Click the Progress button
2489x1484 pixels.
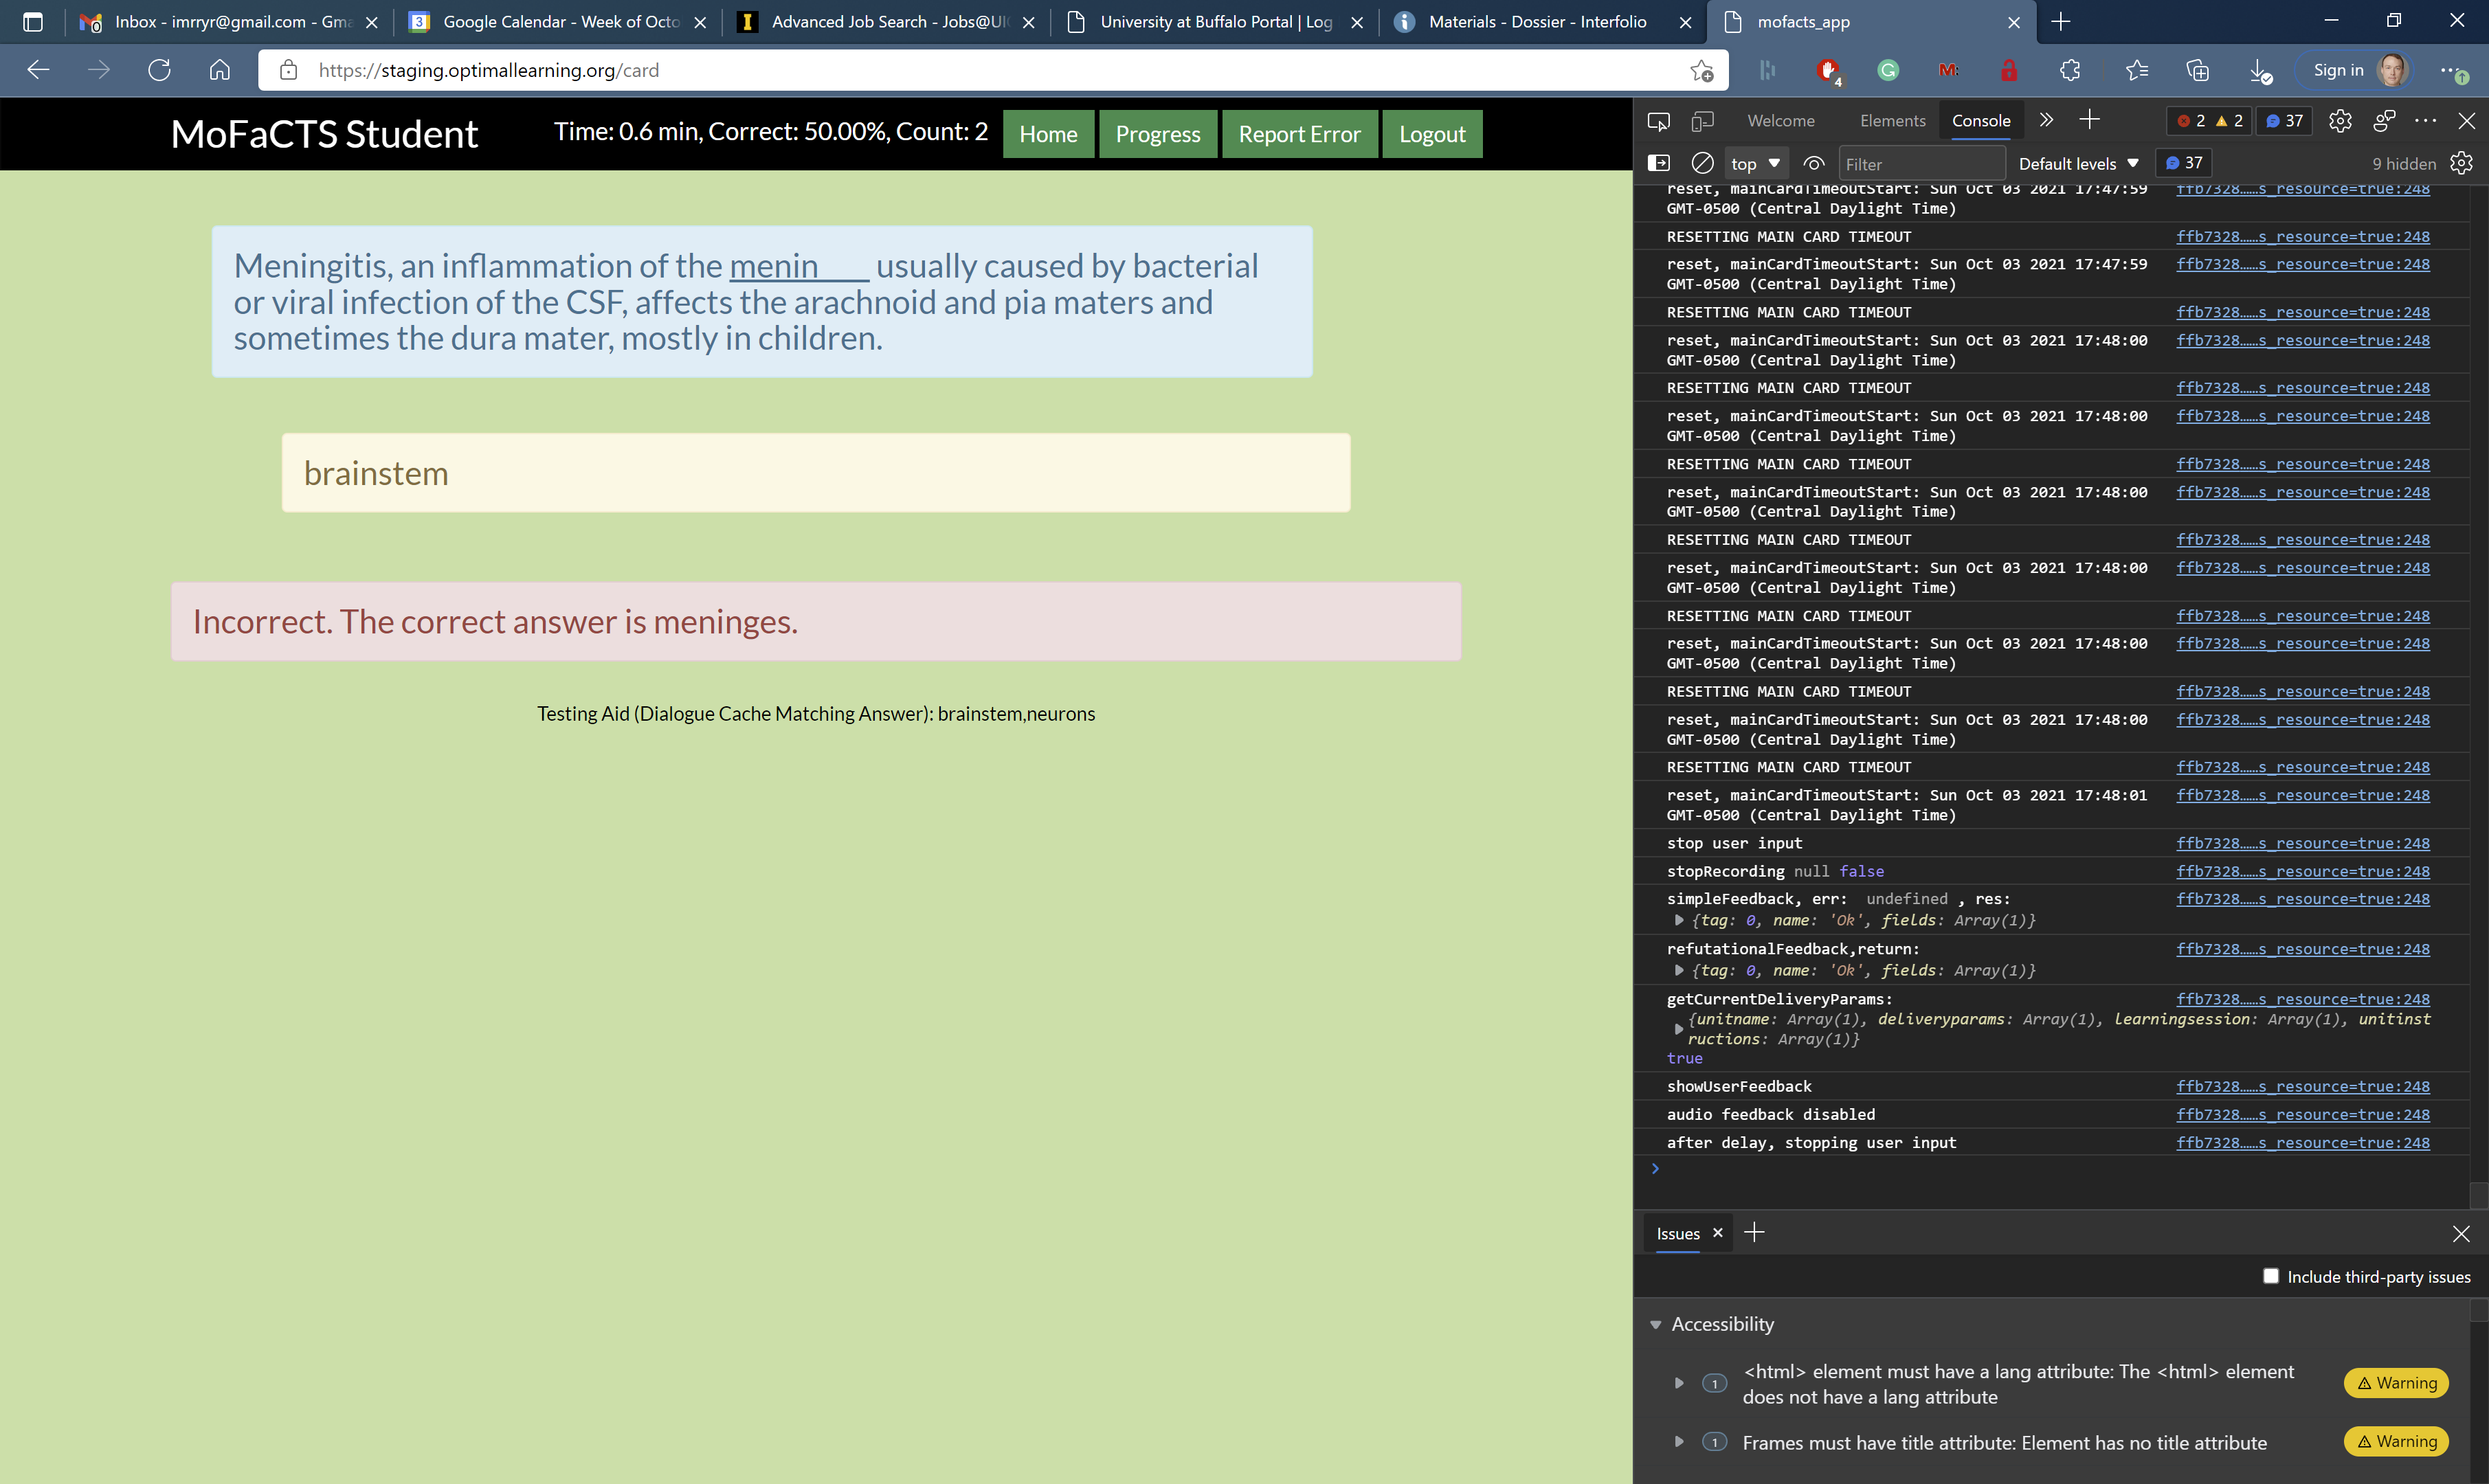pos(1157,133)
